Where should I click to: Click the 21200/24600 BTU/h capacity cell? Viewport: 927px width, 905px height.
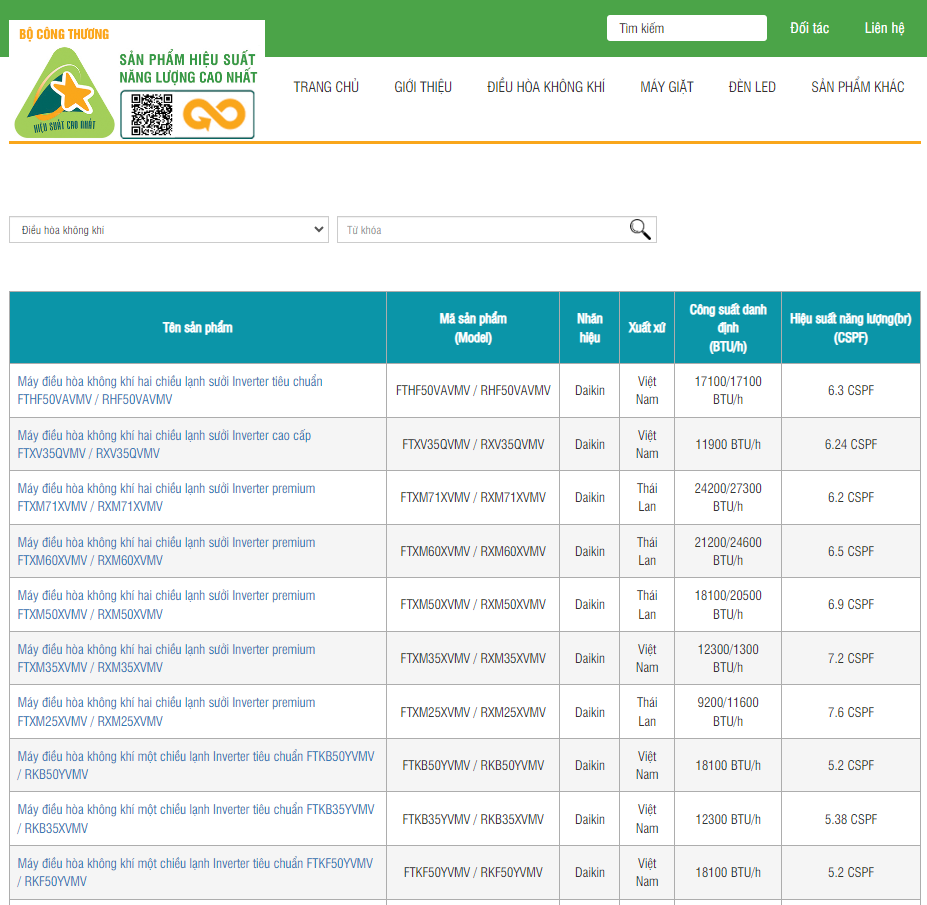point(728,551)
